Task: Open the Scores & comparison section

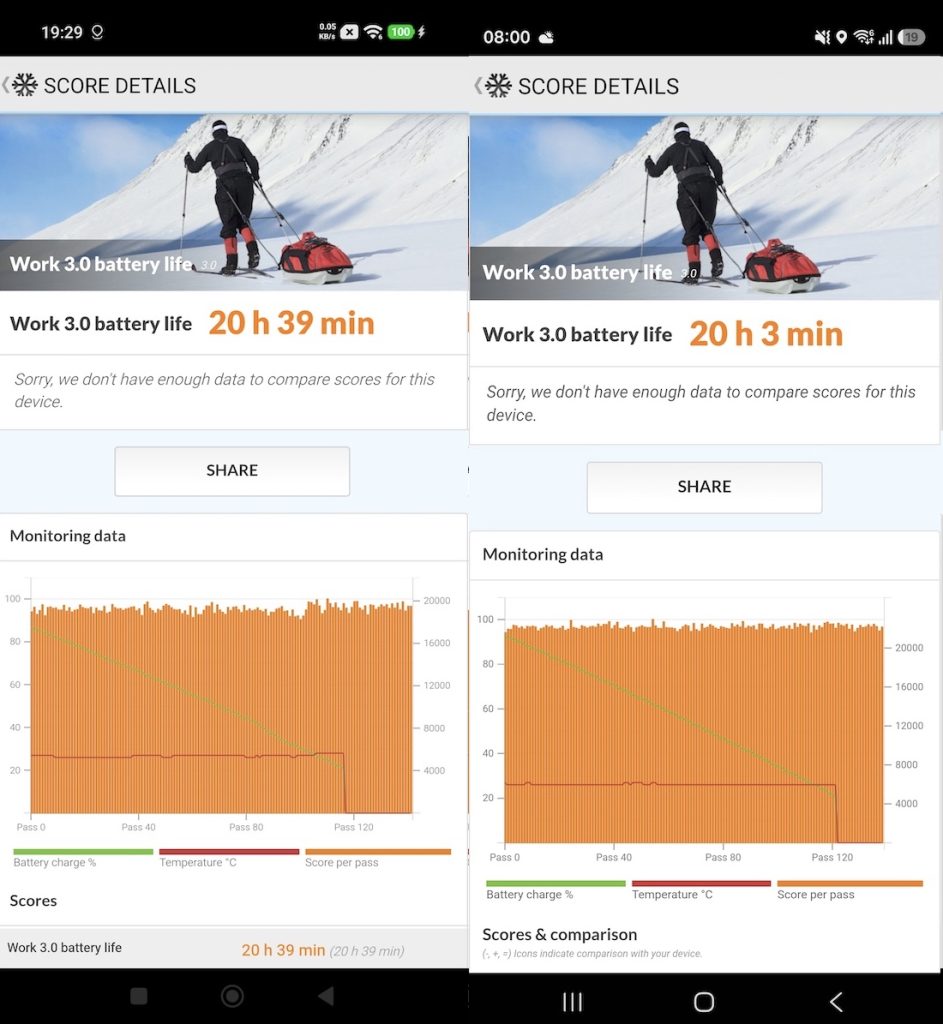Action: click(560, 935)
